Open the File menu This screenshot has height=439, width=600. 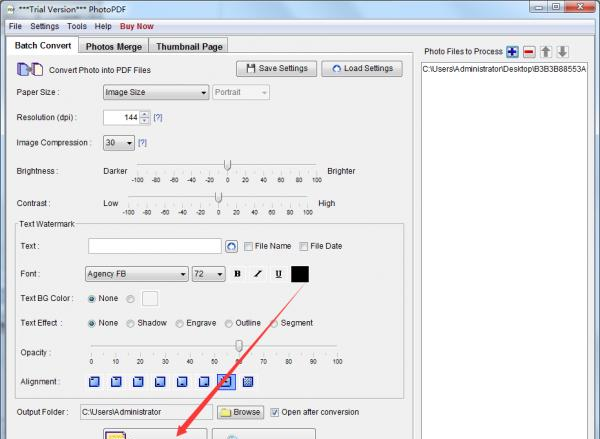click(x=15, y=26)
